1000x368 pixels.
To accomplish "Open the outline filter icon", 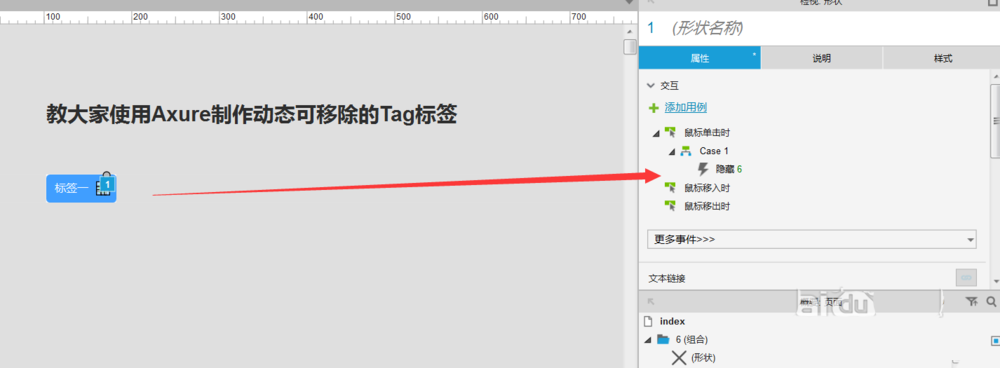I will (971, 302).
